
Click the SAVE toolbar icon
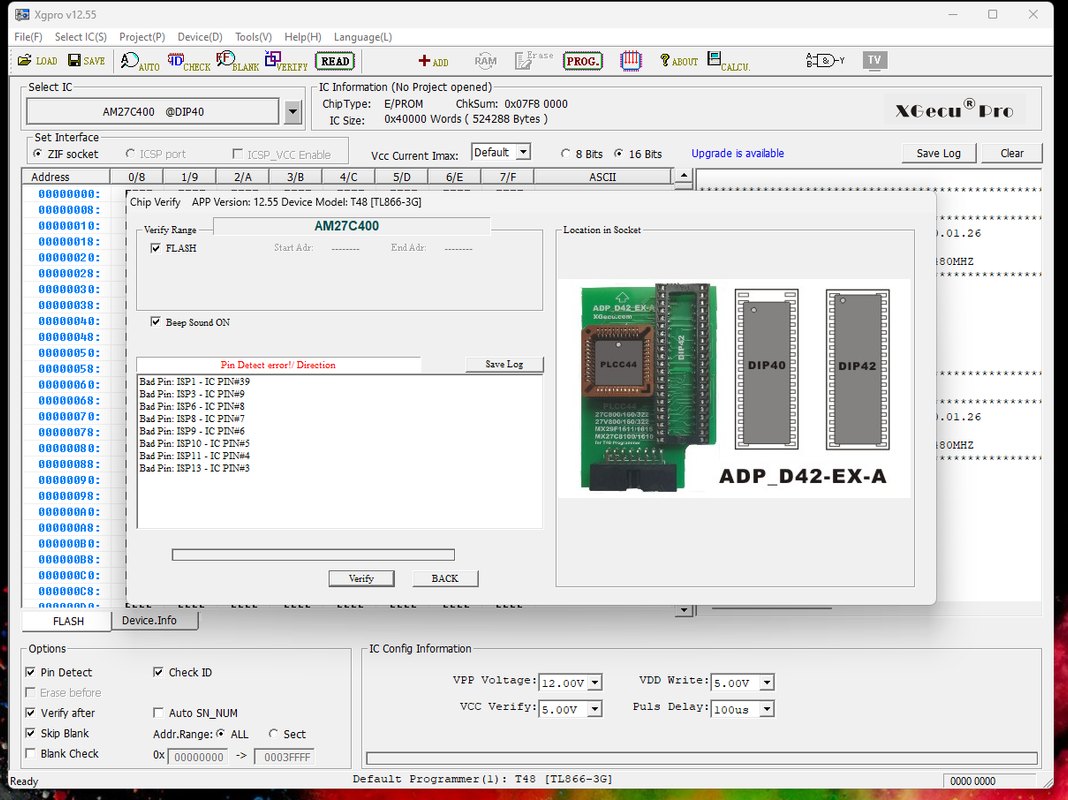(87, 61)
